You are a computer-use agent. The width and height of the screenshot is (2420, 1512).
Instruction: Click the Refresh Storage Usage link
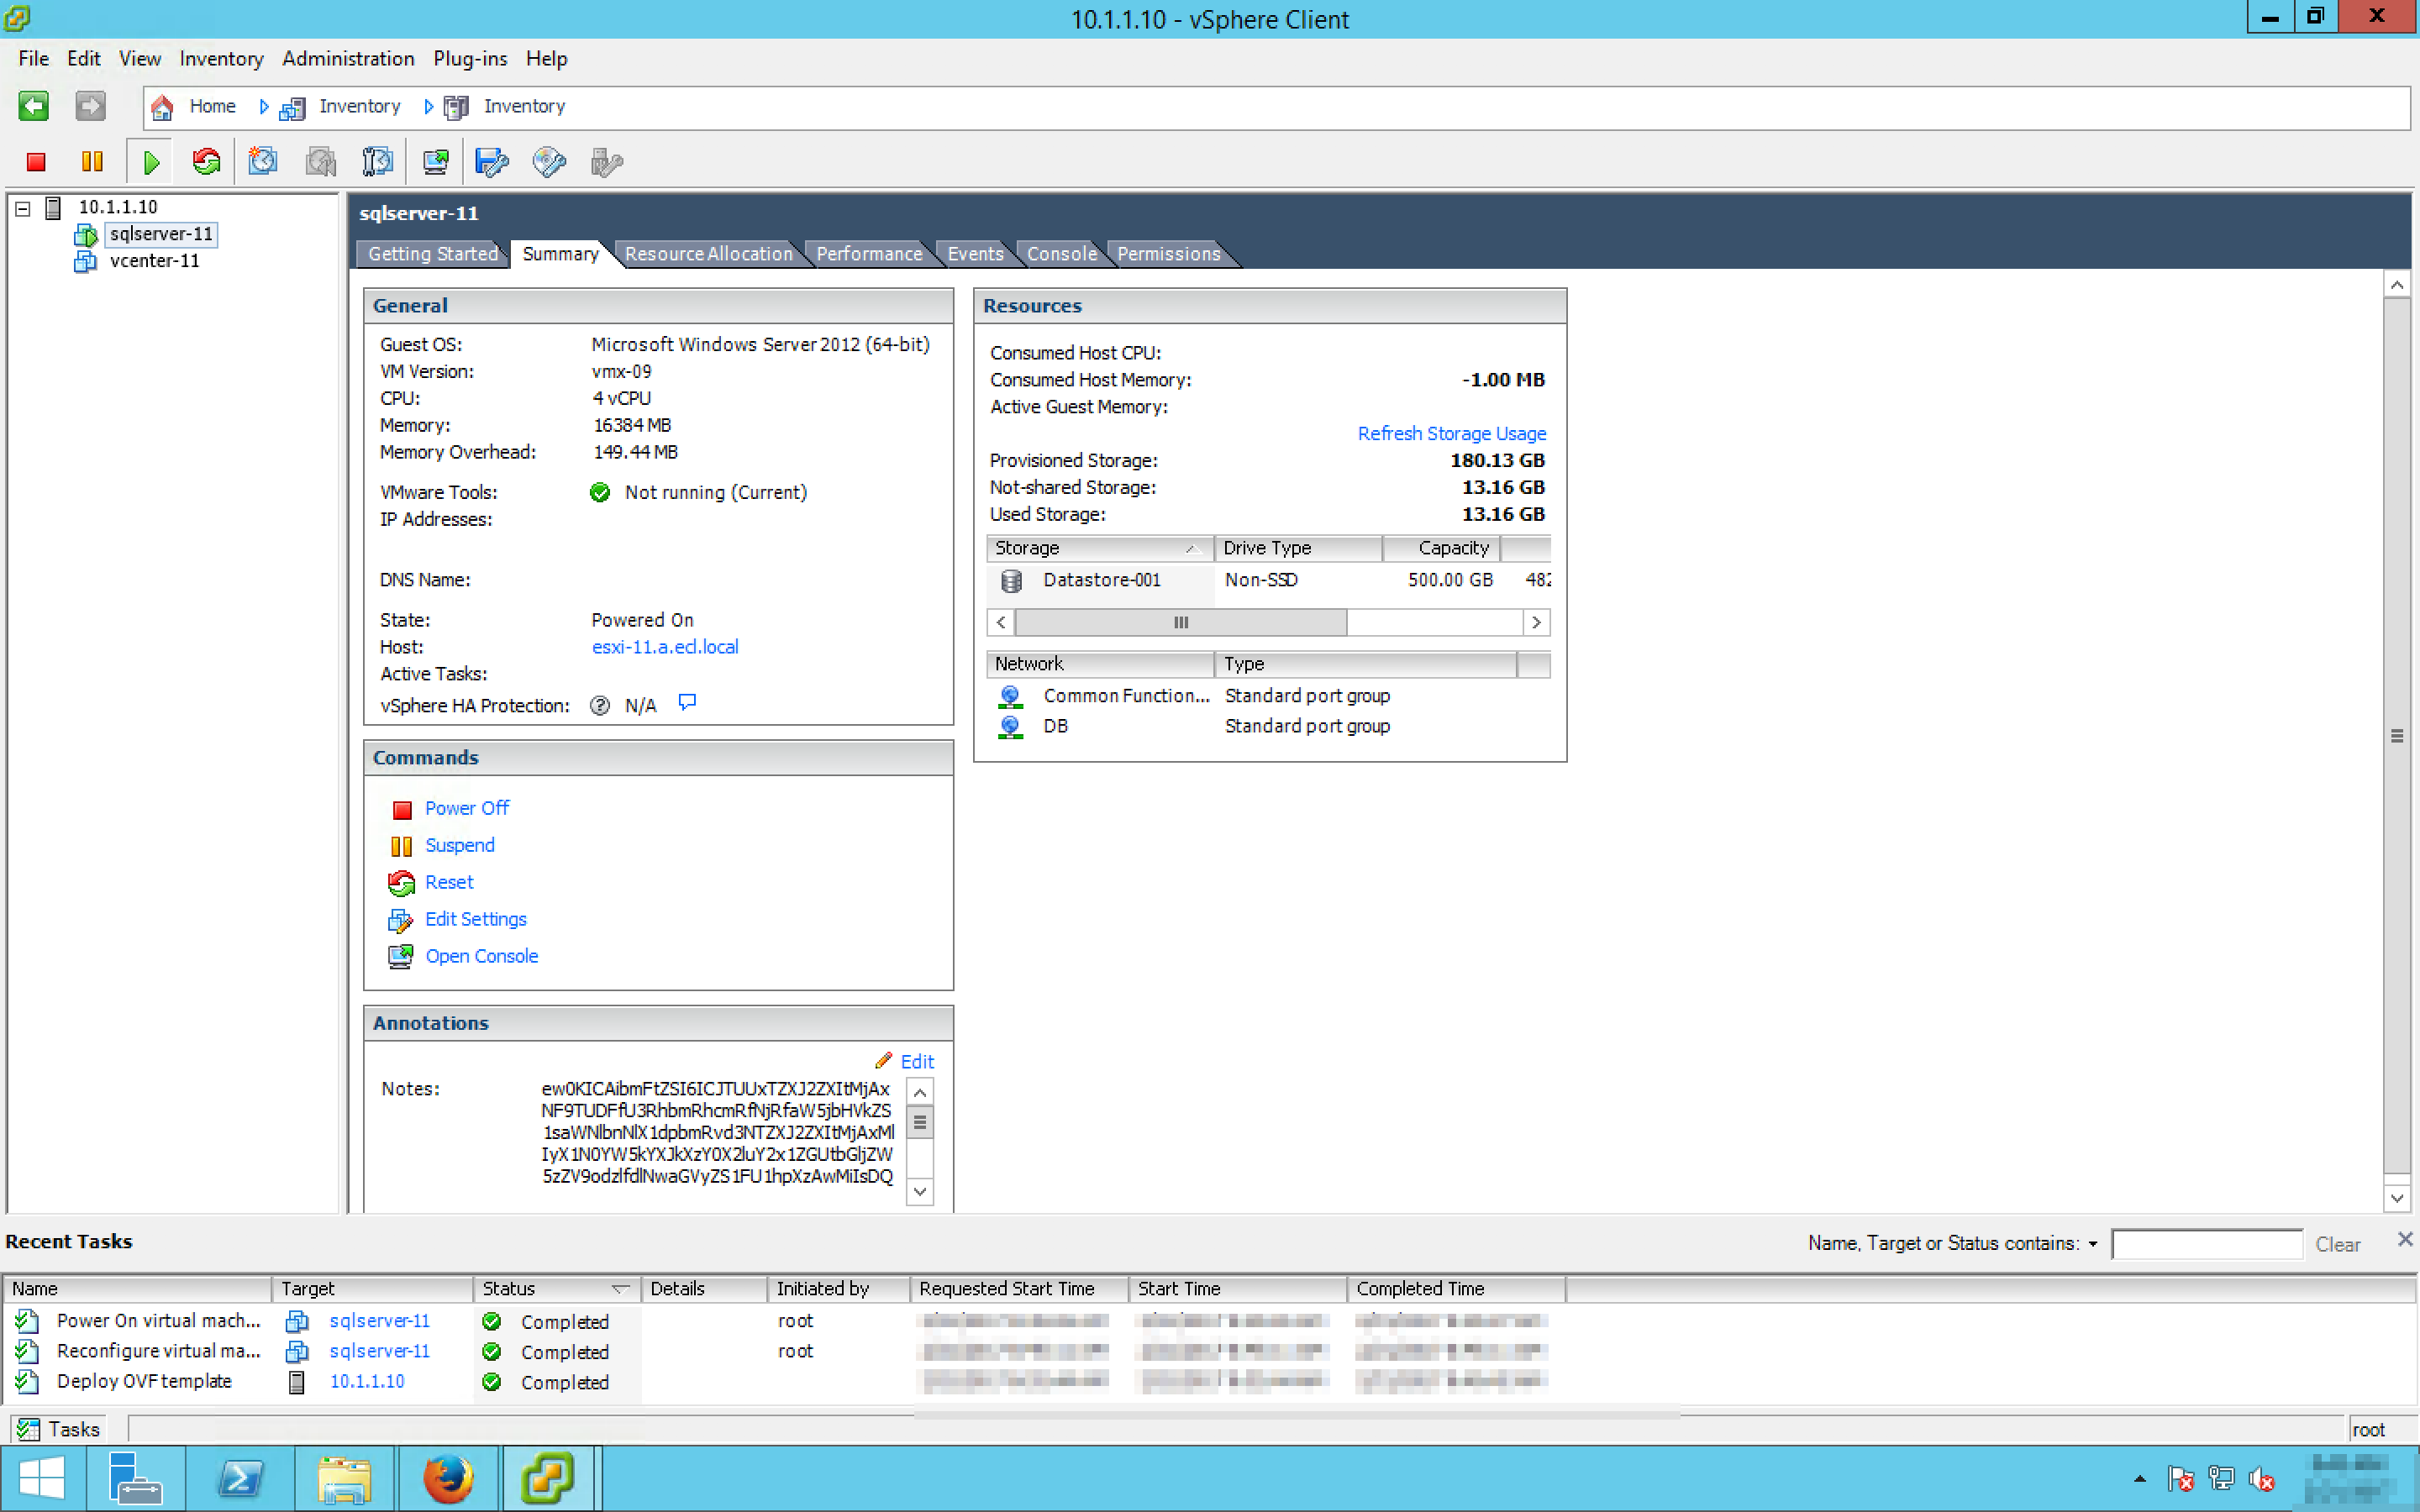1451,433
